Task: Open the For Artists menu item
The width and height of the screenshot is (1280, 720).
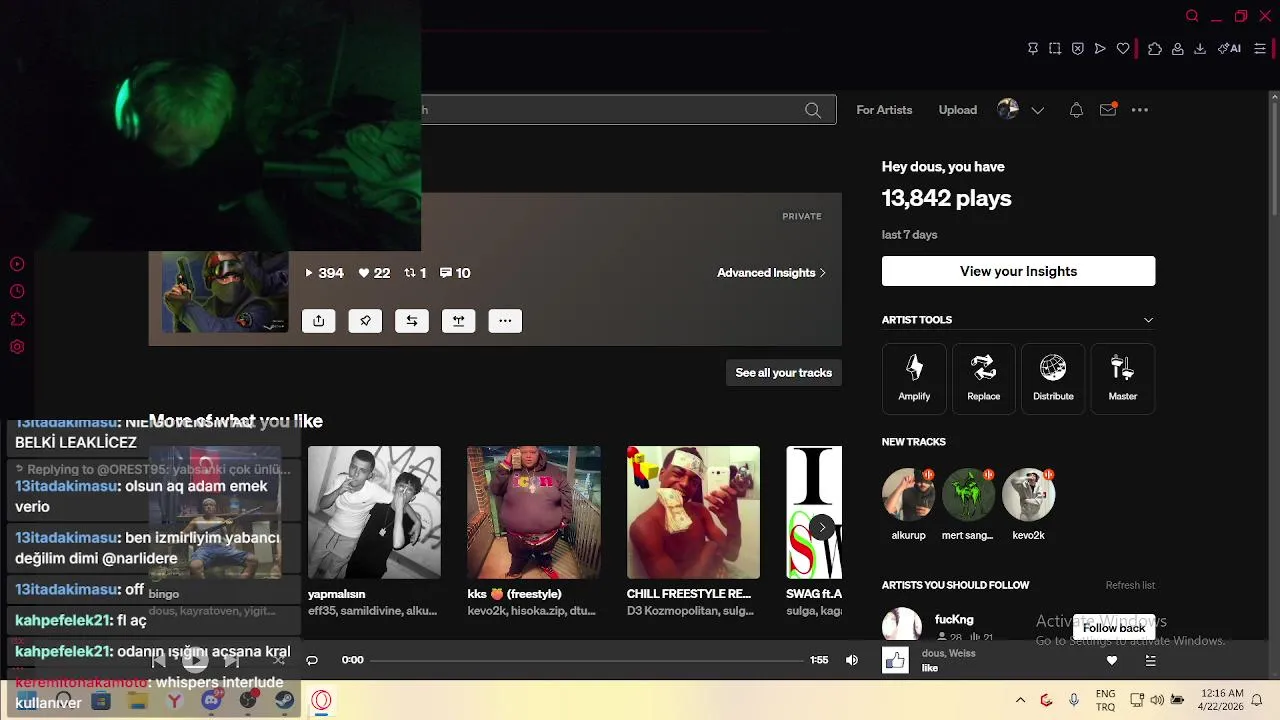Action: [x=884, y=110]
